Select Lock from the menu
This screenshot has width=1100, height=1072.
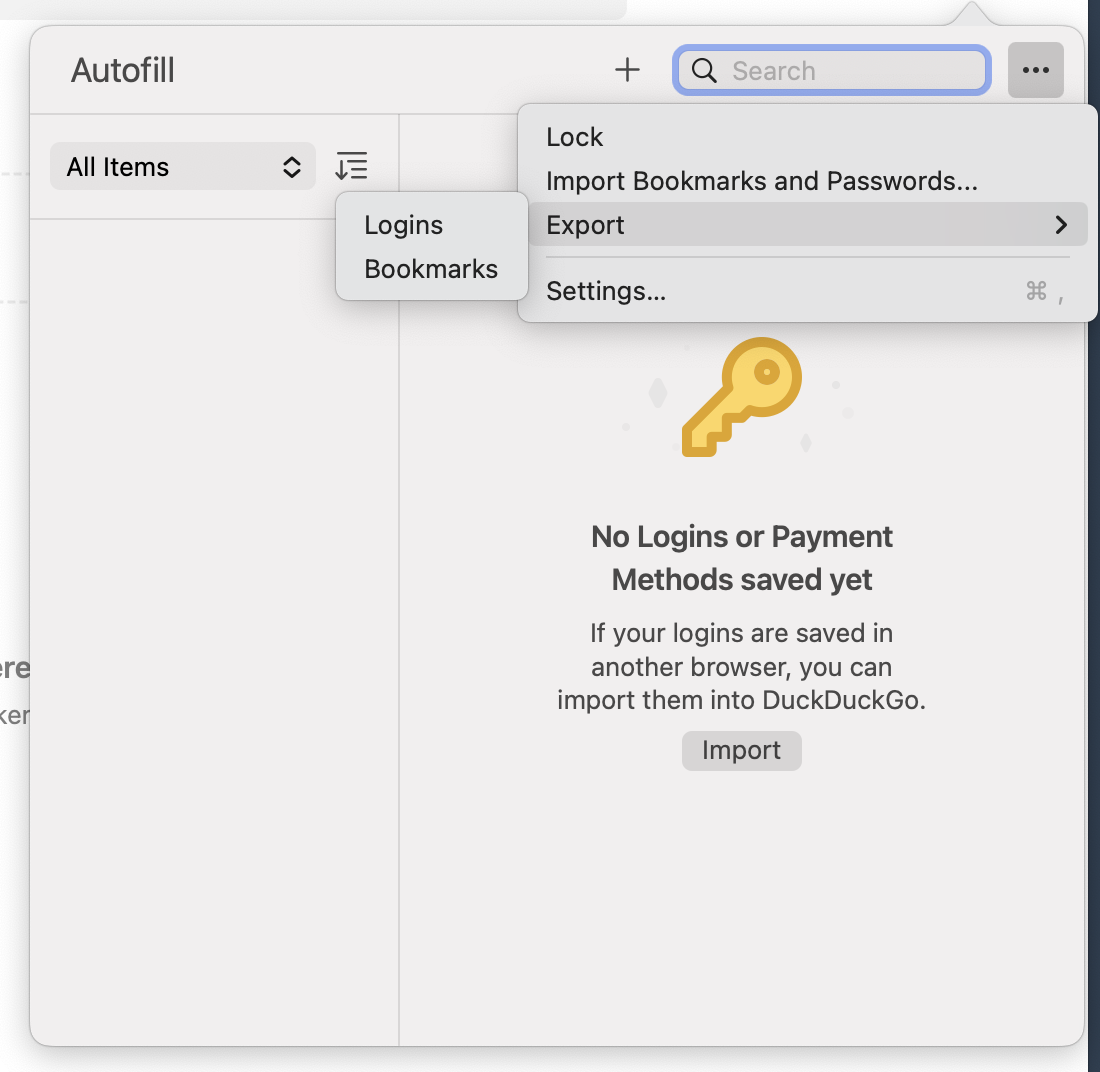[807, 137]
